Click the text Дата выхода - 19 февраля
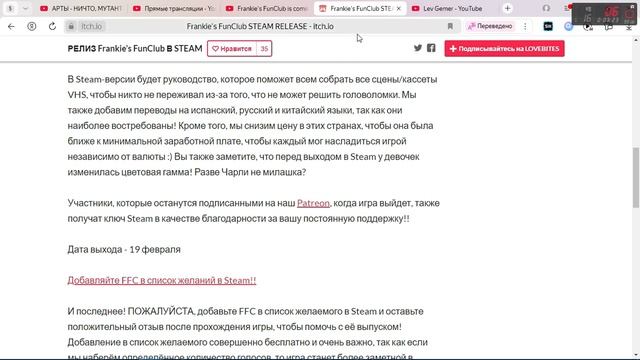The width and height of the screenshot is (640, 360). point(124,249)
